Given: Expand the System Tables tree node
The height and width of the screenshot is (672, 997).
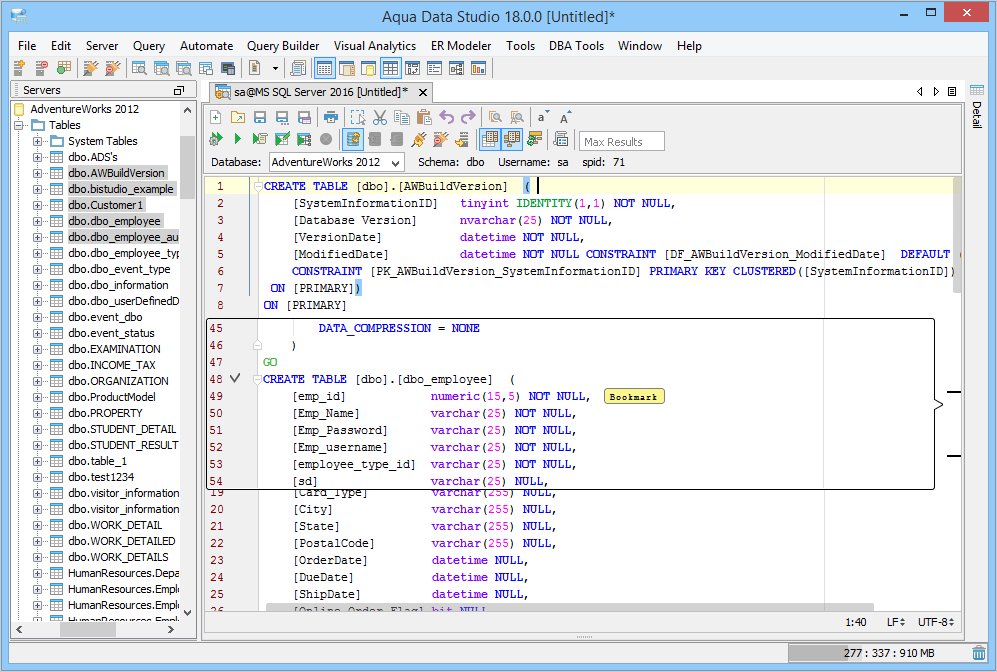Looking at the screenshot, I should [x=38, y=141].
